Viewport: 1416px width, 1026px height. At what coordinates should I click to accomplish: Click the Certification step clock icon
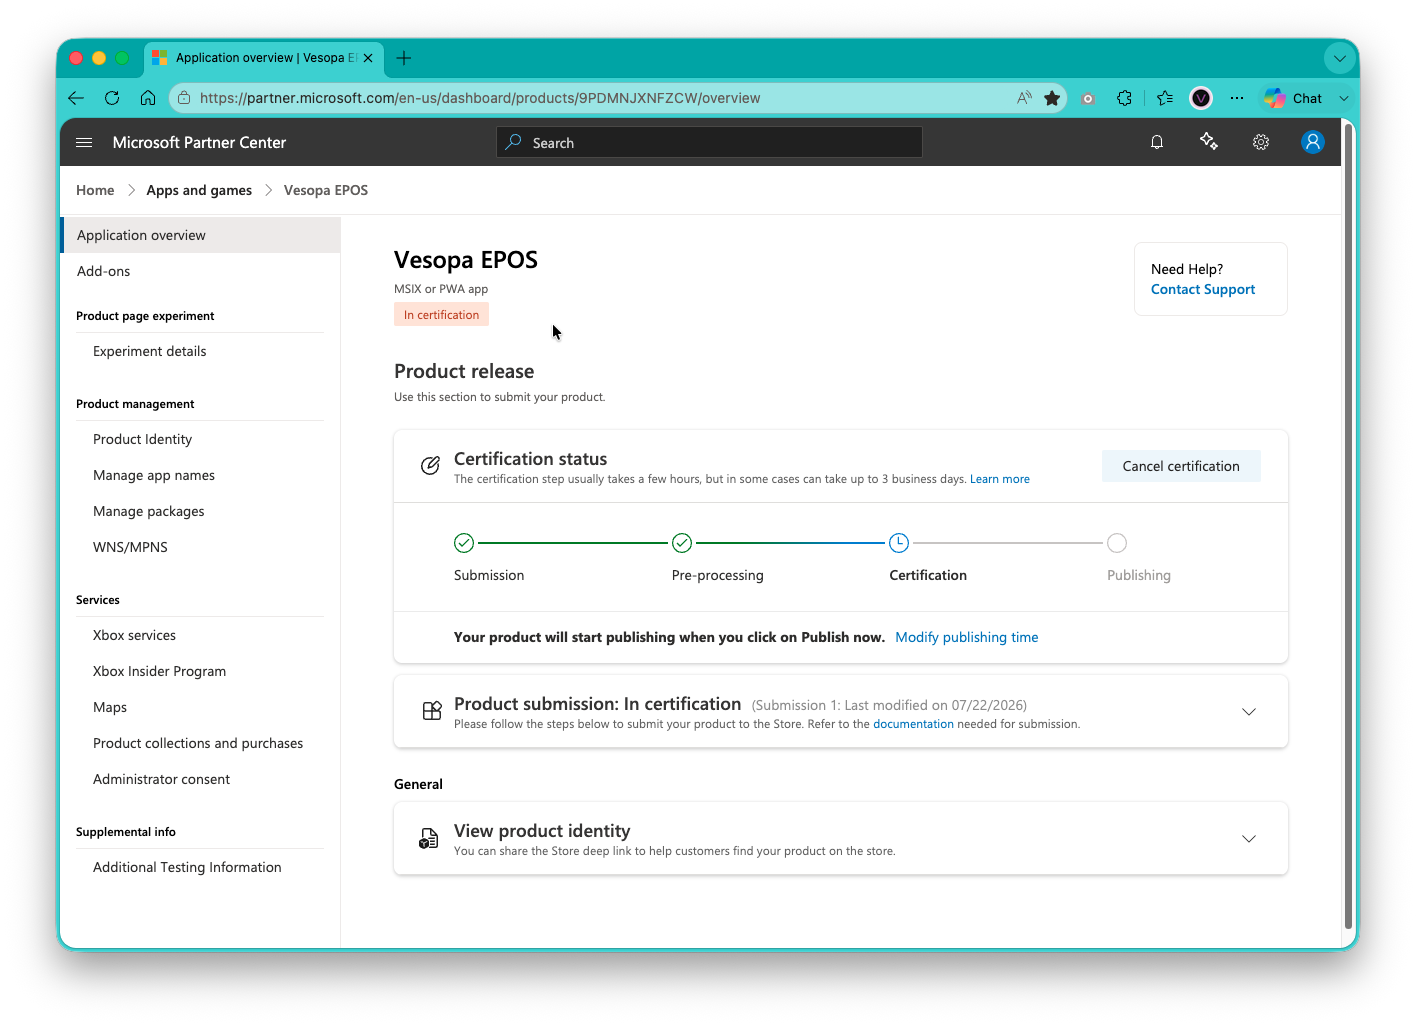(899, 543)
